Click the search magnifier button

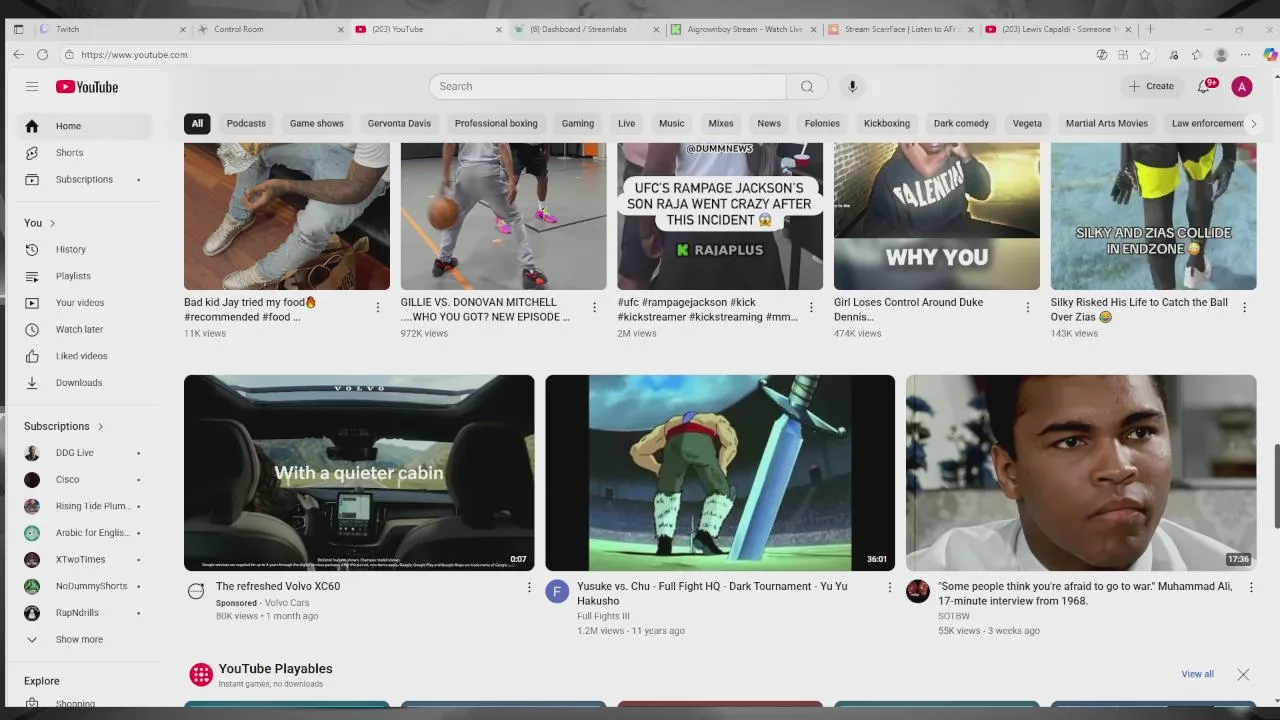coord(807,86)
